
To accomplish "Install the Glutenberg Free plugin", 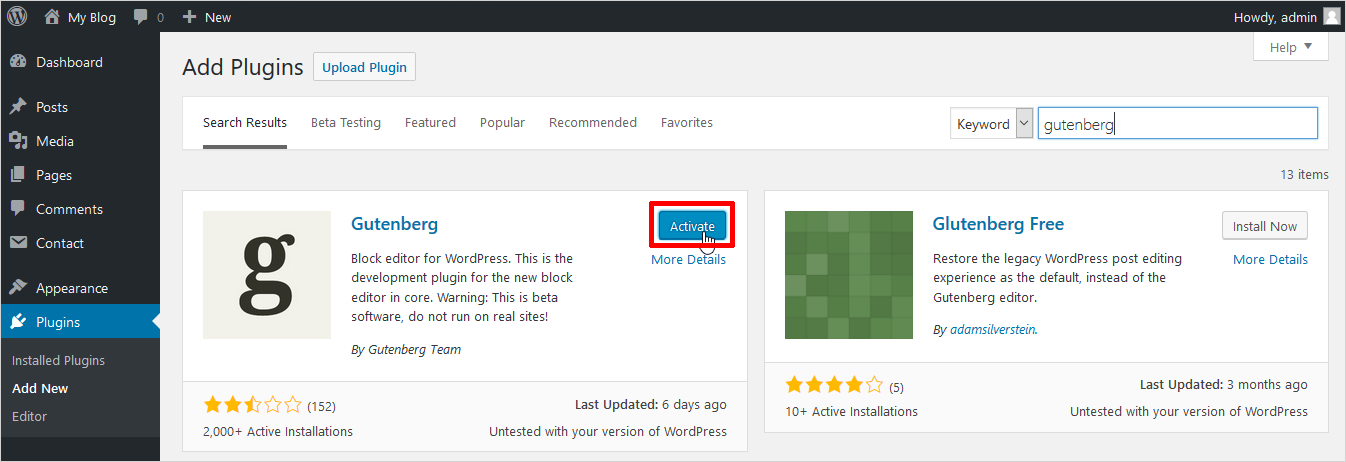I will coord(1264,226).
